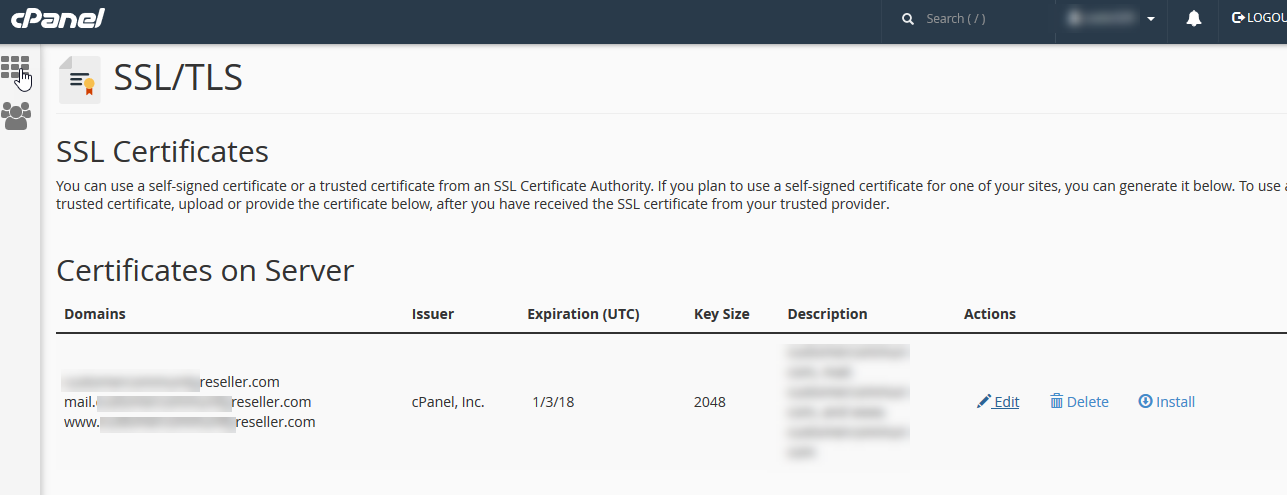
Task: Delete the certificate via Delete link
Action: point(1087,402)
